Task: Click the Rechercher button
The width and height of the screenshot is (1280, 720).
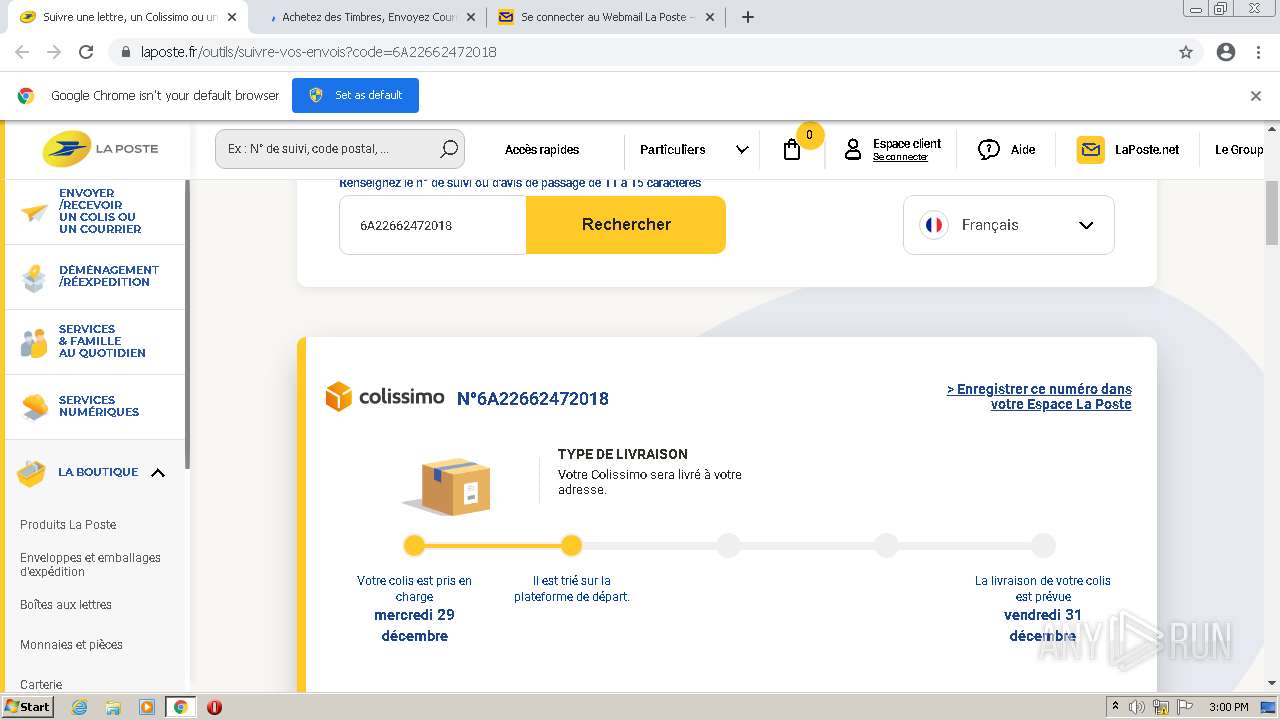Action: click(626, 225)
